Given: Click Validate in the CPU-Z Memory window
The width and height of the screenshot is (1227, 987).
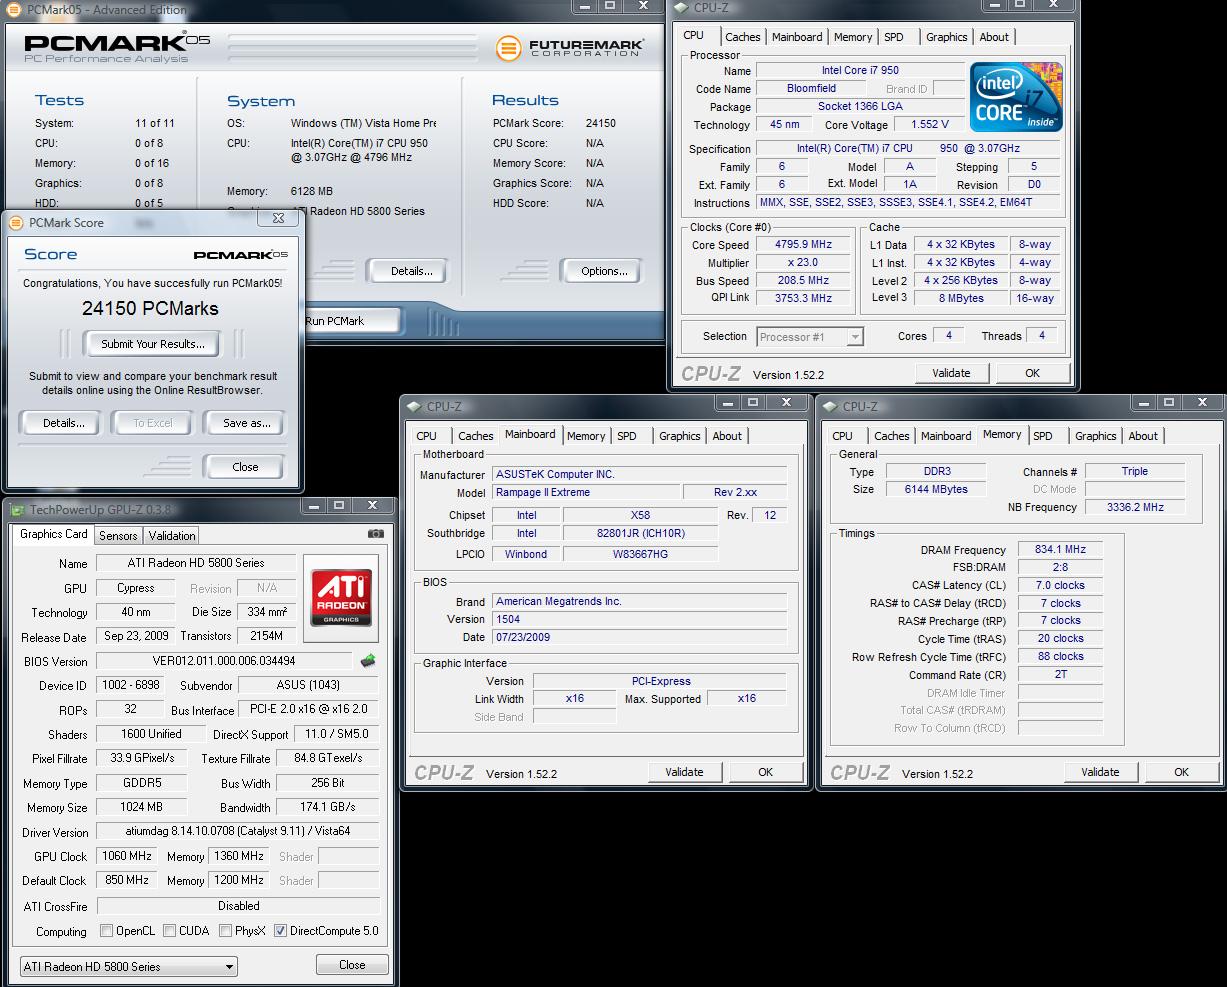Looking at the screenshot, I should click(1100, 772).
